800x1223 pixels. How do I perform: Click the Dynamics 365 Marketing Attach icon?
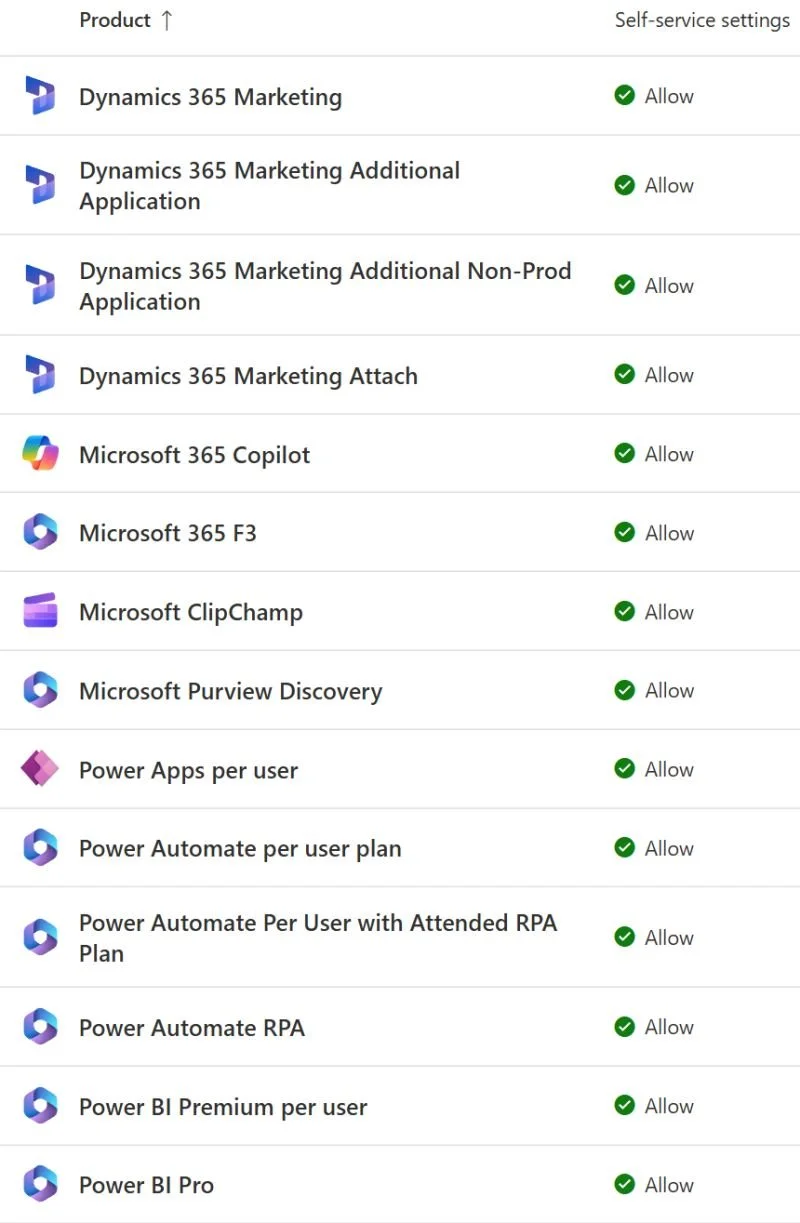click(x=40, y=375)
